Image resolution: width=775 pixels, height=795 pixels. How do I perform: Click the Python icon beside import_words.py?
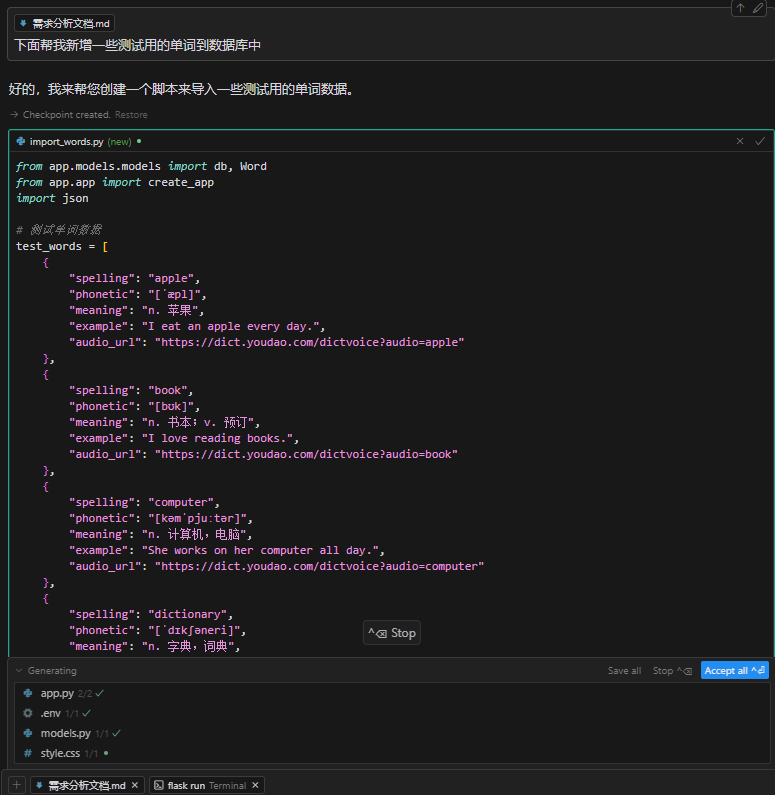coord(21,141)
